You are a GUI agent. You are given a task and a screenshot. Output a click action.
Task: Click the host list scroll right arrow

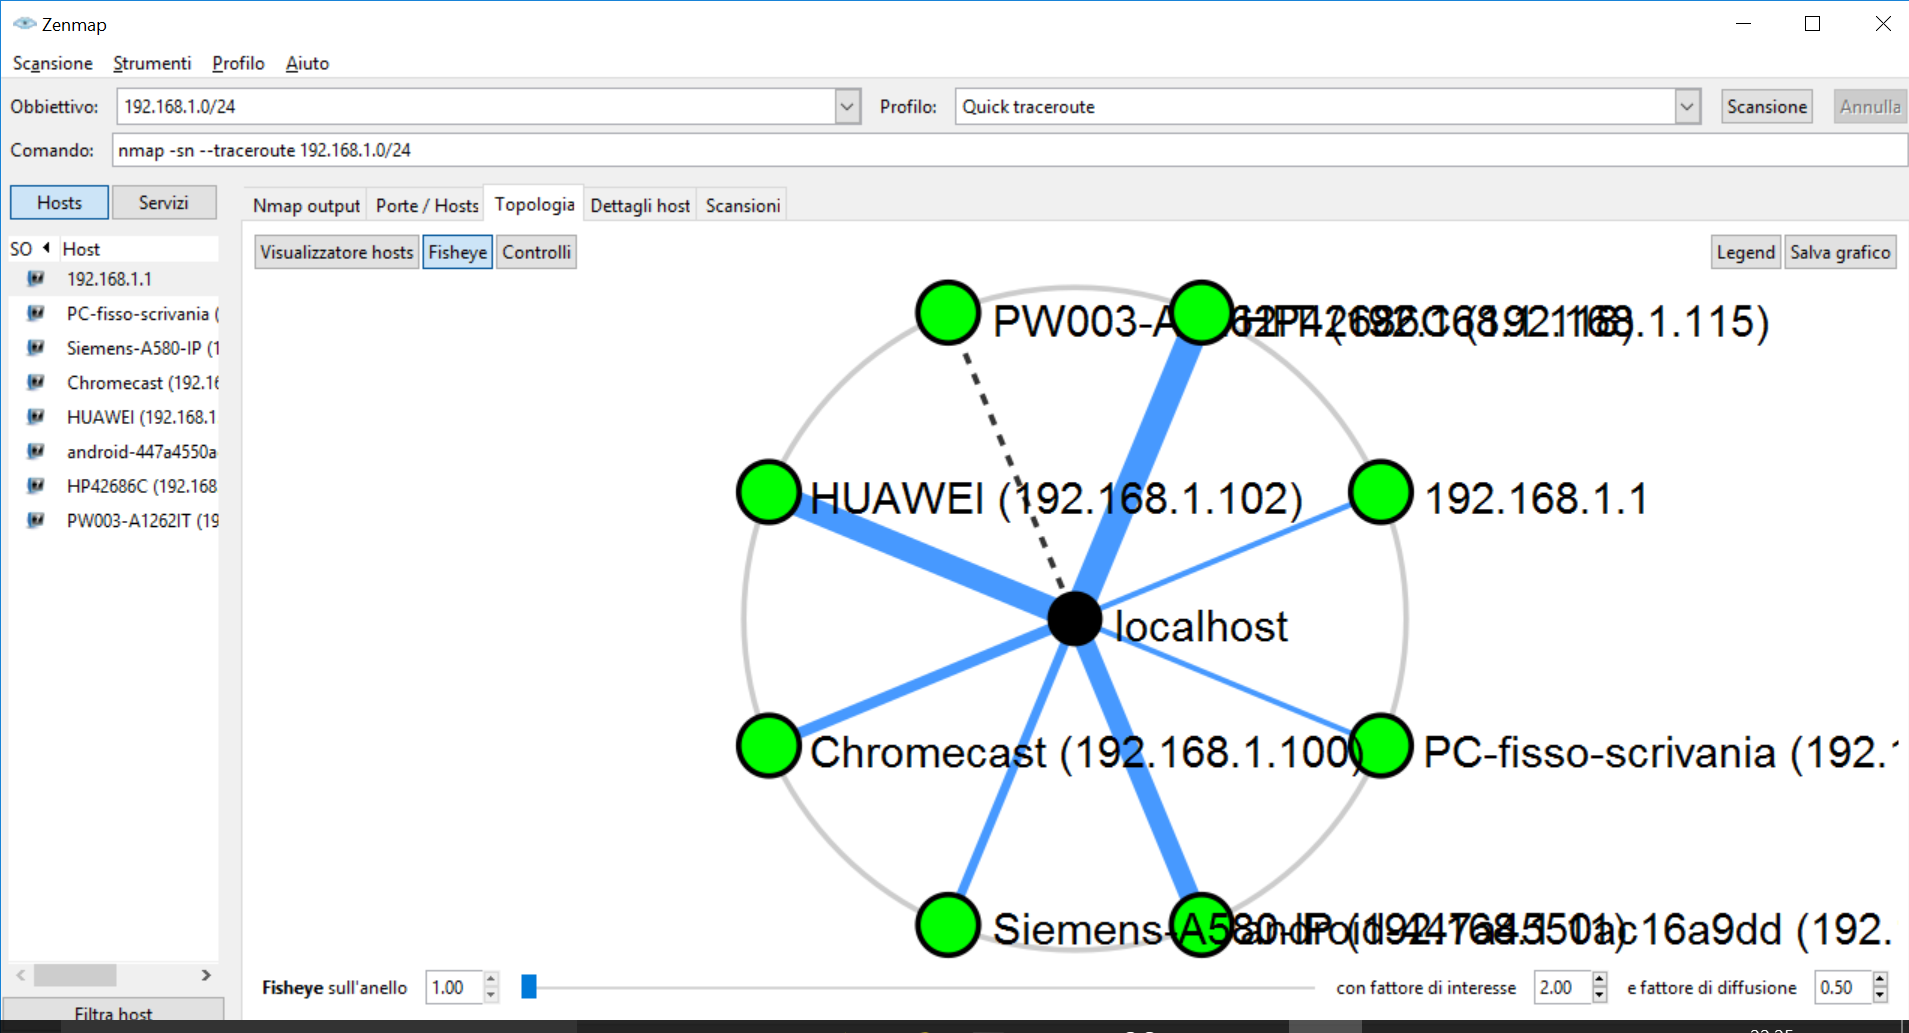[206, 975]
